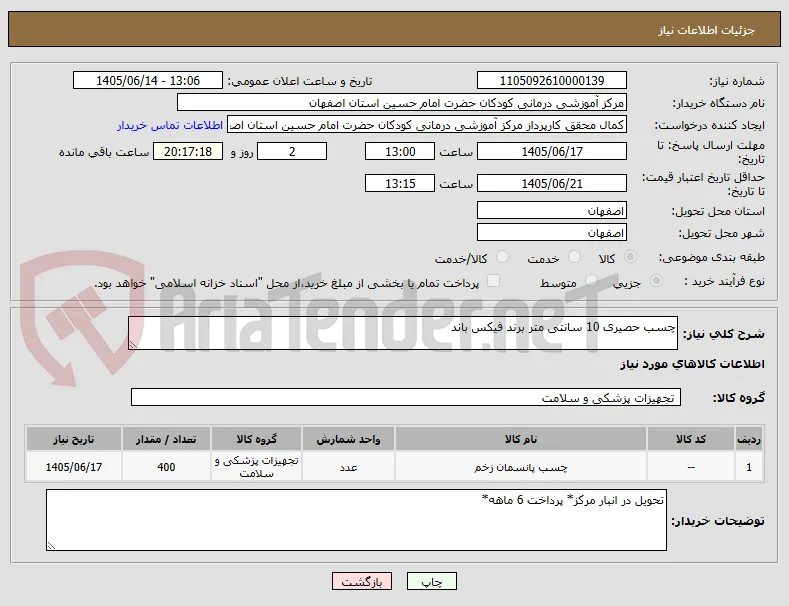Click the unit cell عدد

coord(348,467)
